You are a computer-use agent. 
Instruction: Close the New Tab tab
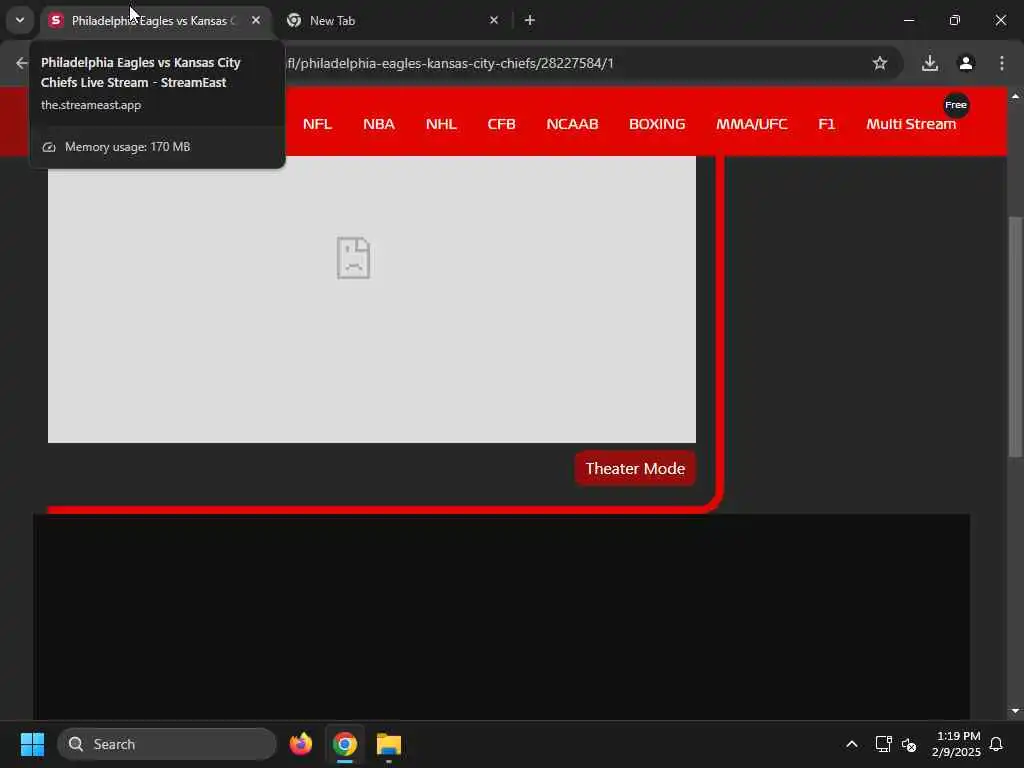[x=494, y=20]
